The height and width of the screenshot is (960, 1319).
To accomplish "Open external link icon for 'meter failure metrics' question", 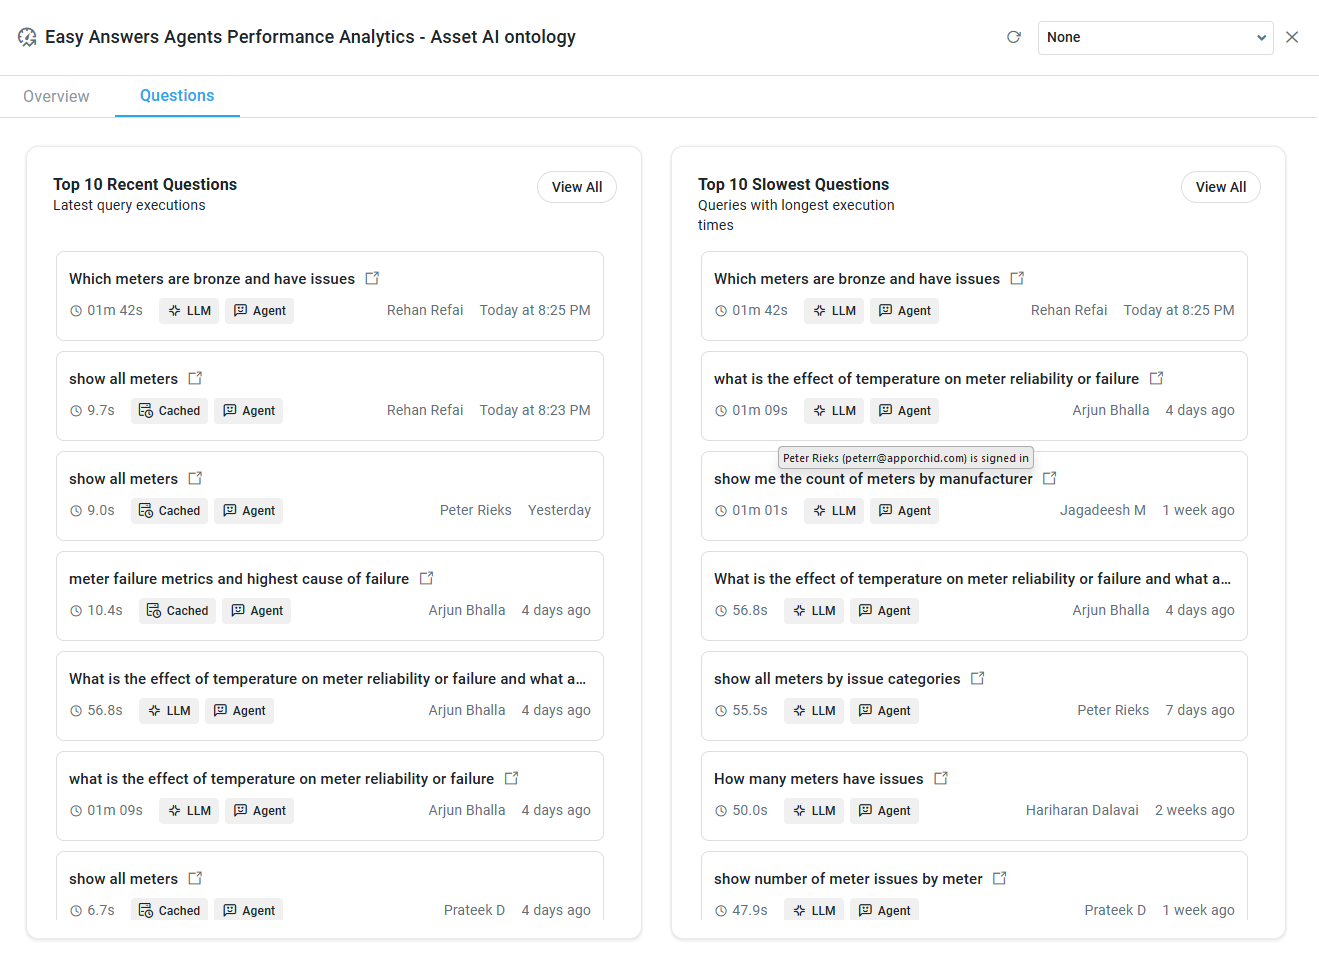I will coord(426,578).
